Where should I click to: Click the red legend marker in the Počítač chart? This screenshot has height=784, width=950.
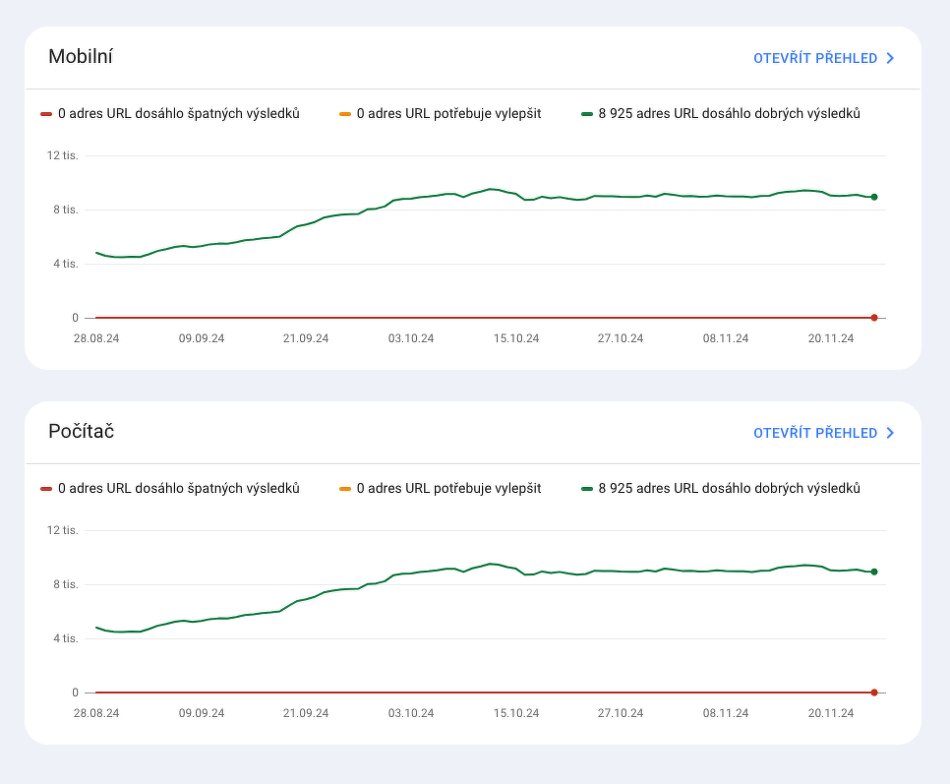tap(46, 489)
